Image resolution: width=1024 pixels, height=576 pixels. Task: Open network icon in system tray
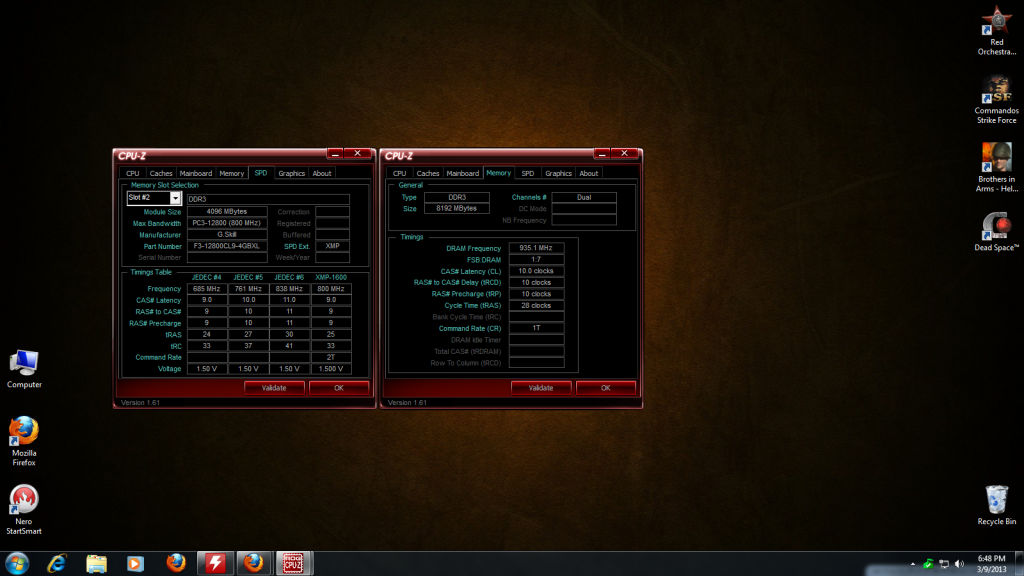coord(944,564)
